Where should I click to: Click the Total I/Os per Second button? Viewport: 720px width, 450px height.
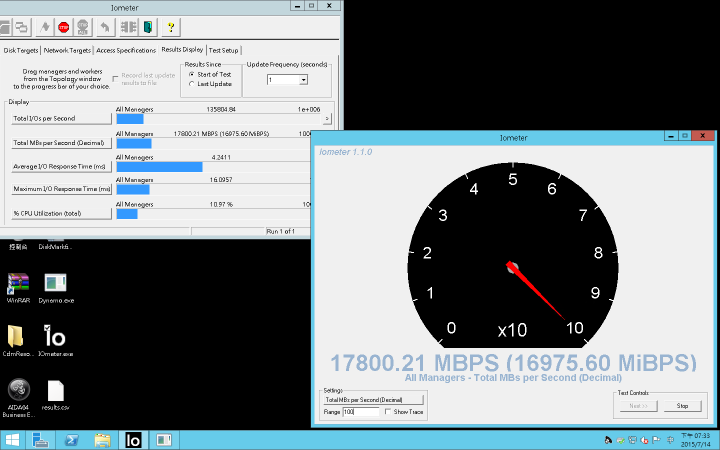click(x=62, y=118)
